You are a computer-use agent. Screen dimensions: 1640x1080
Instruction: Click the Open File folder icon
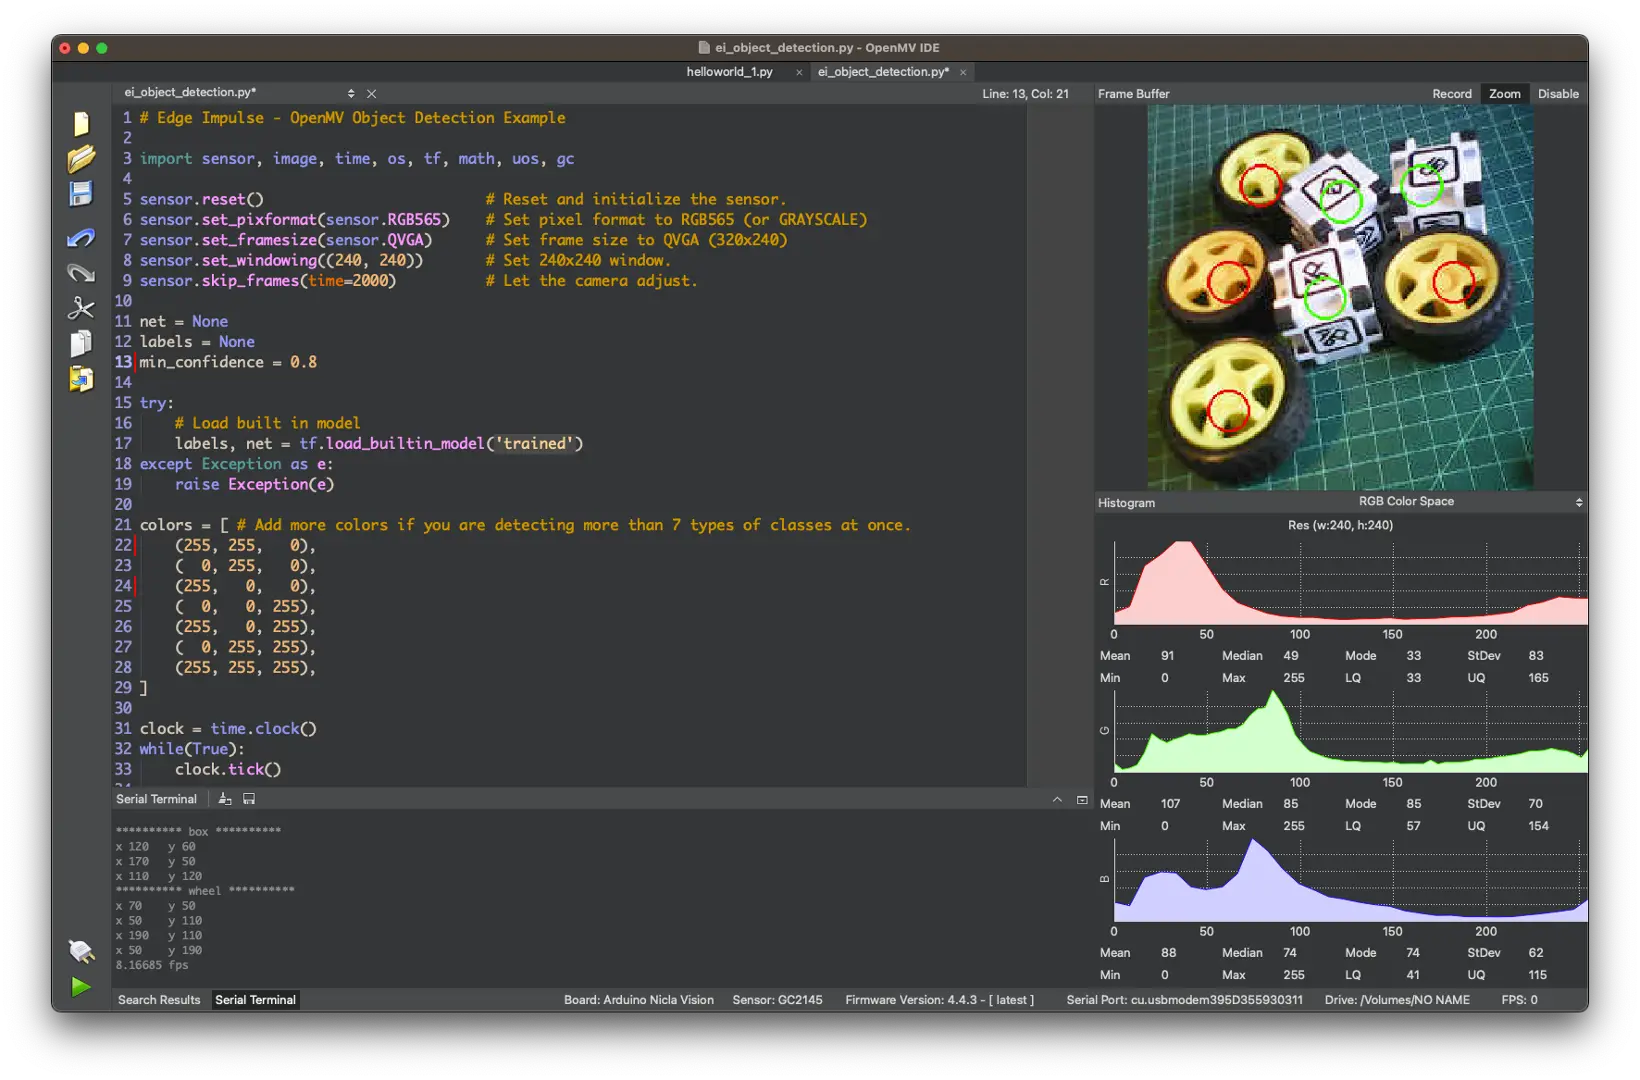pyautogui.click(x=81, y=159)
